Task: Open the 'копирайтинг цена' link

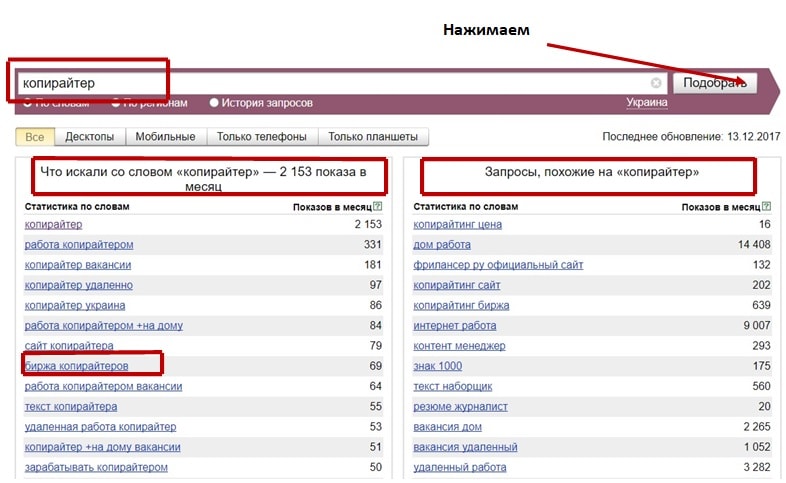Action: click(457, 224)
